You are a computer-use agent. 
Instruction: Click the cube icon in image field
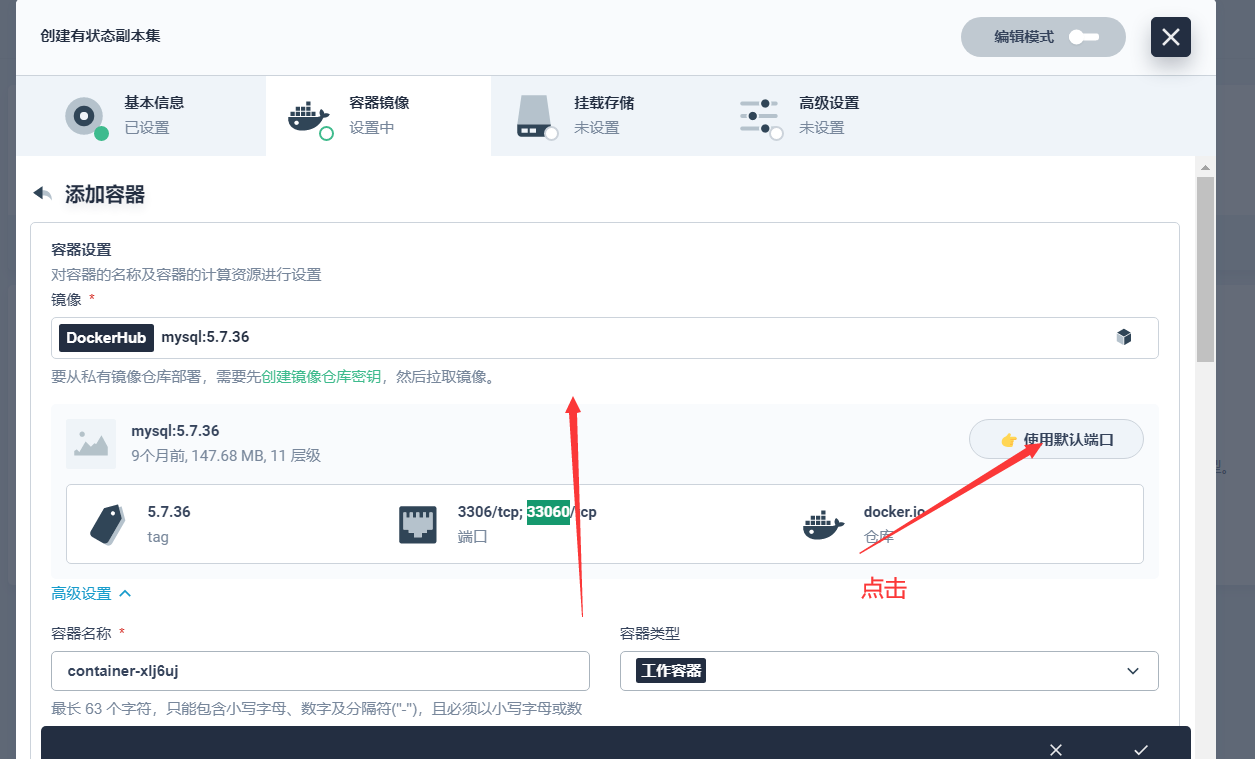(1123, 337)
